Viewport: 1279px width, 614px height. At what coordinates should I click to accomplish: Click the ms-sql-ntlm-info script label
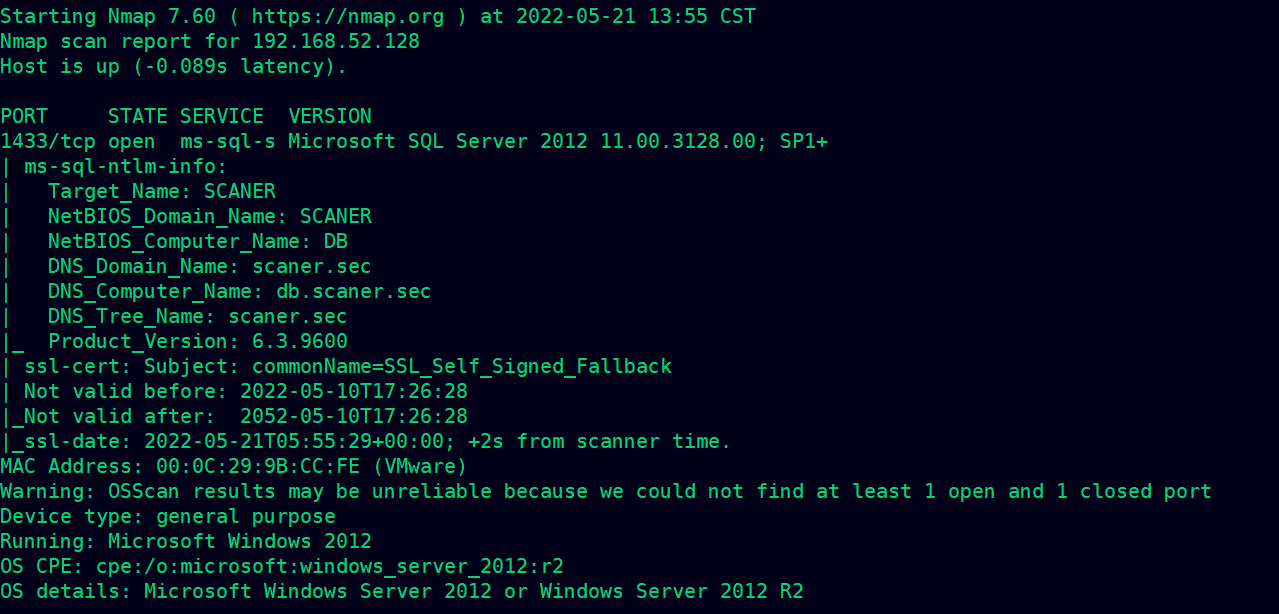pyautogui.click(x=126, y=166)
